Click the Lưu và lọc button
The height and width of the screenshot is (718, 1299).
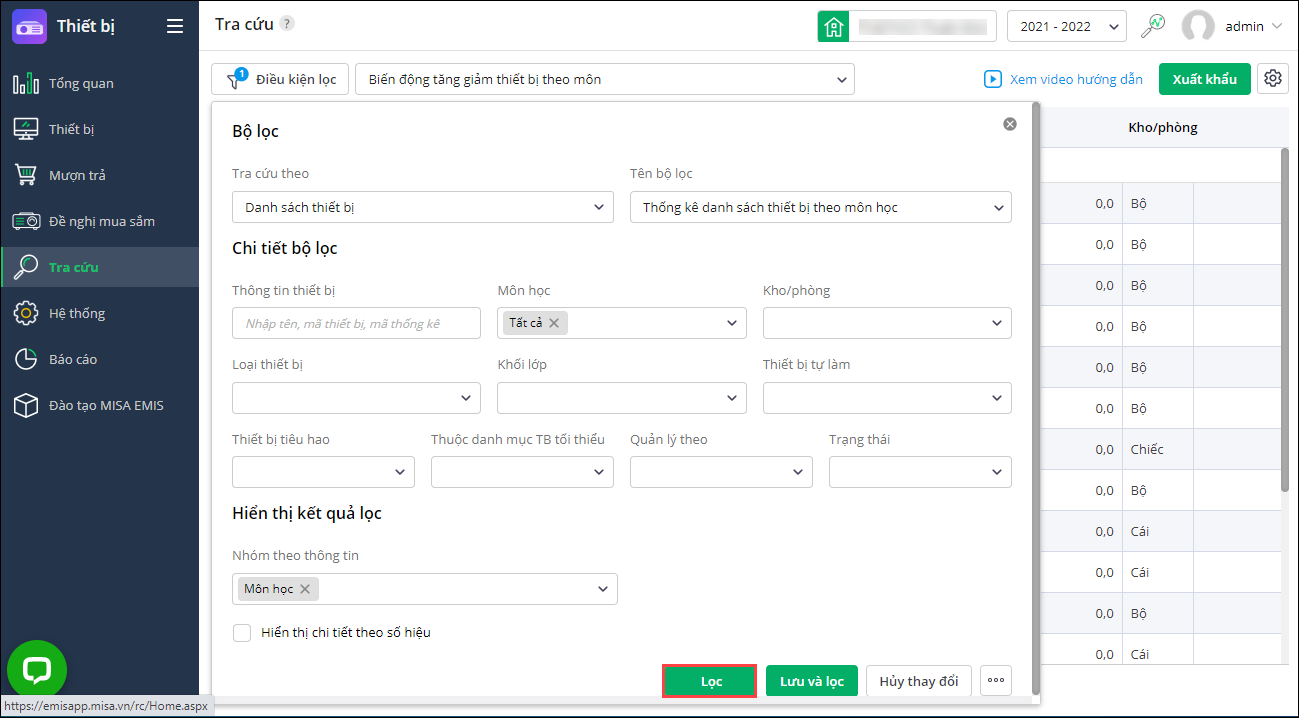(x=812, y=681)
